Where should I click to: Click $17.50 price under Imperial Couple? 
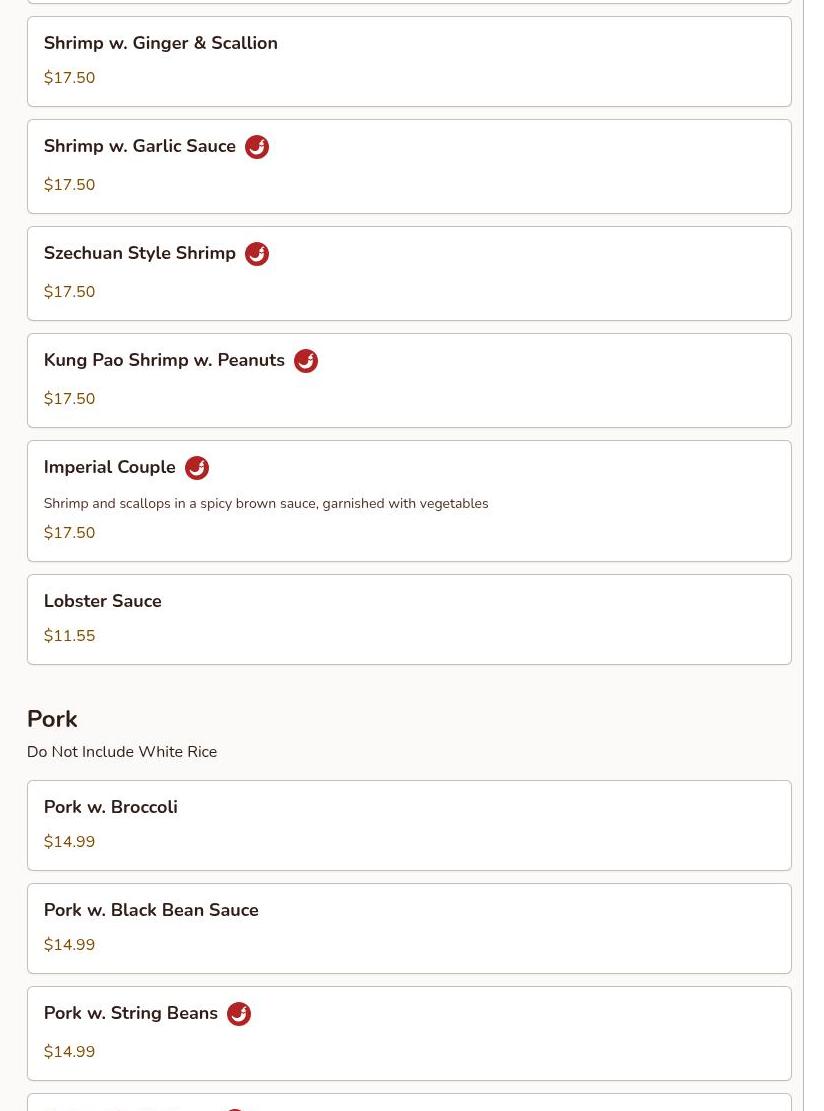point(69,533)
